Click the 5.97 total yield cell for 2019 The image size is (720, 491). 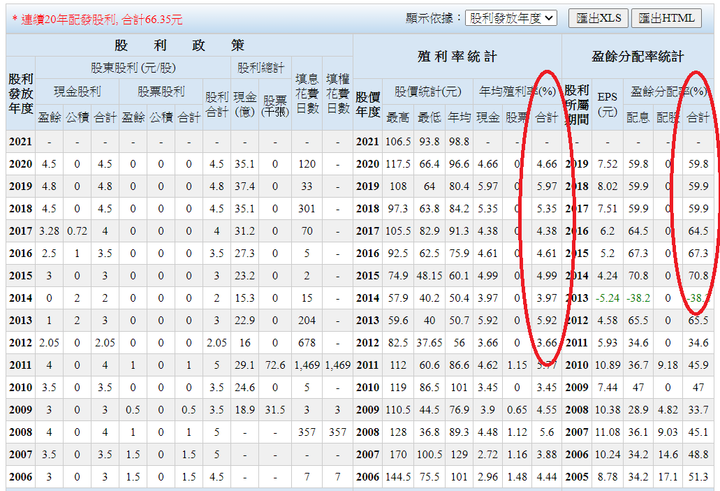click(x=547, y=186)
